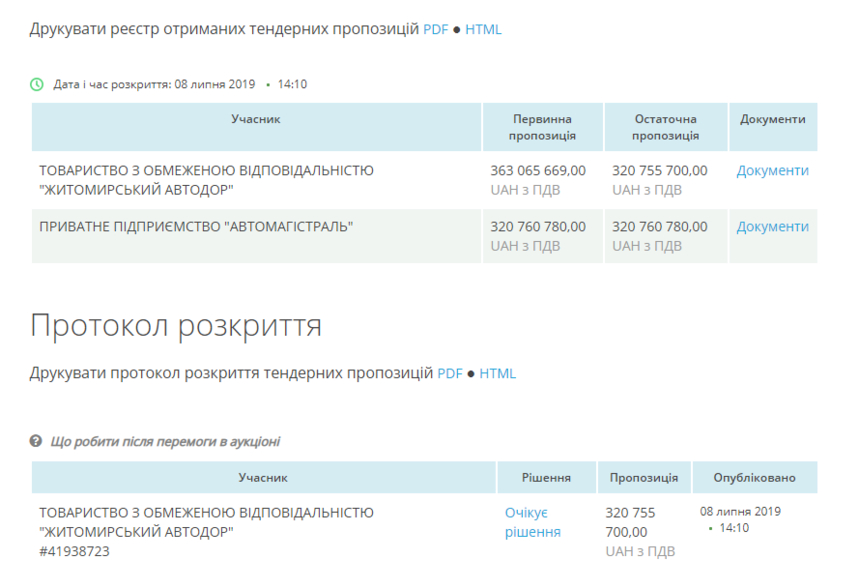The height and width of the screenshot is (569, 859).
Task: View the opening protocol as HTML
Action: [x=497, y=374]
